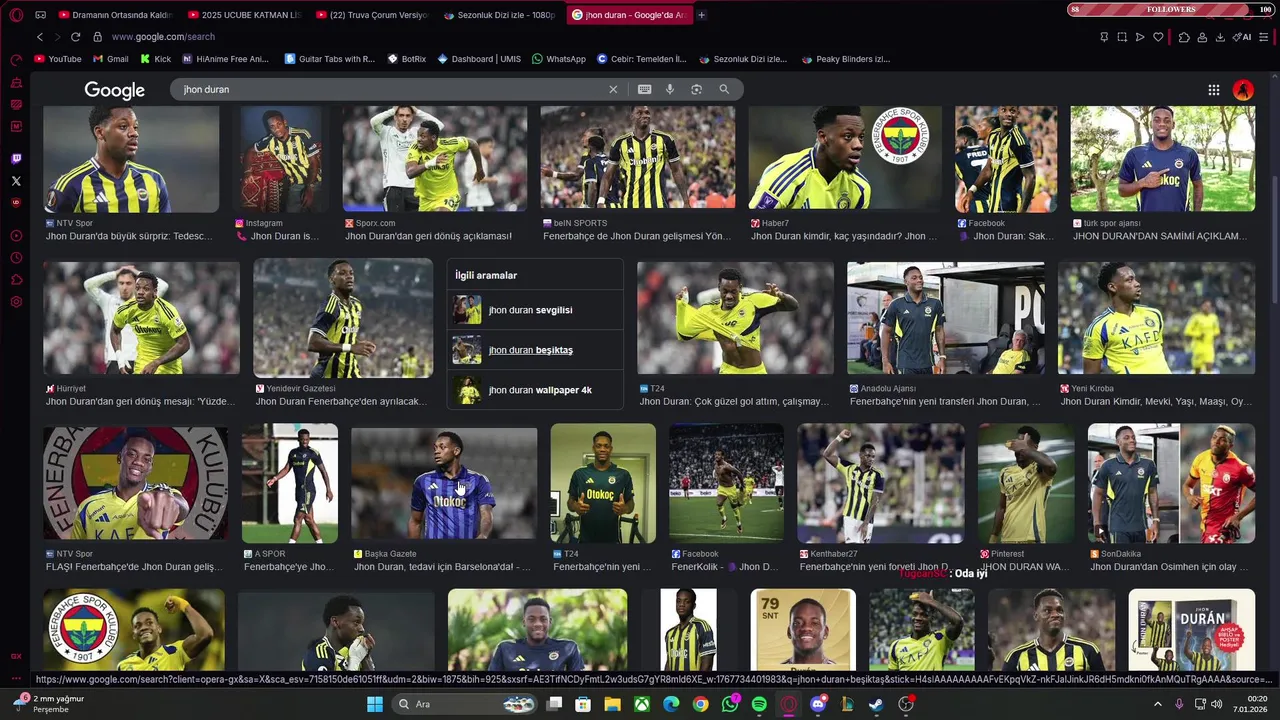Screen dimensions: 1280x720
Task: Select related search jhon duran sevgilisi
Action: click(x=535, y=310)
